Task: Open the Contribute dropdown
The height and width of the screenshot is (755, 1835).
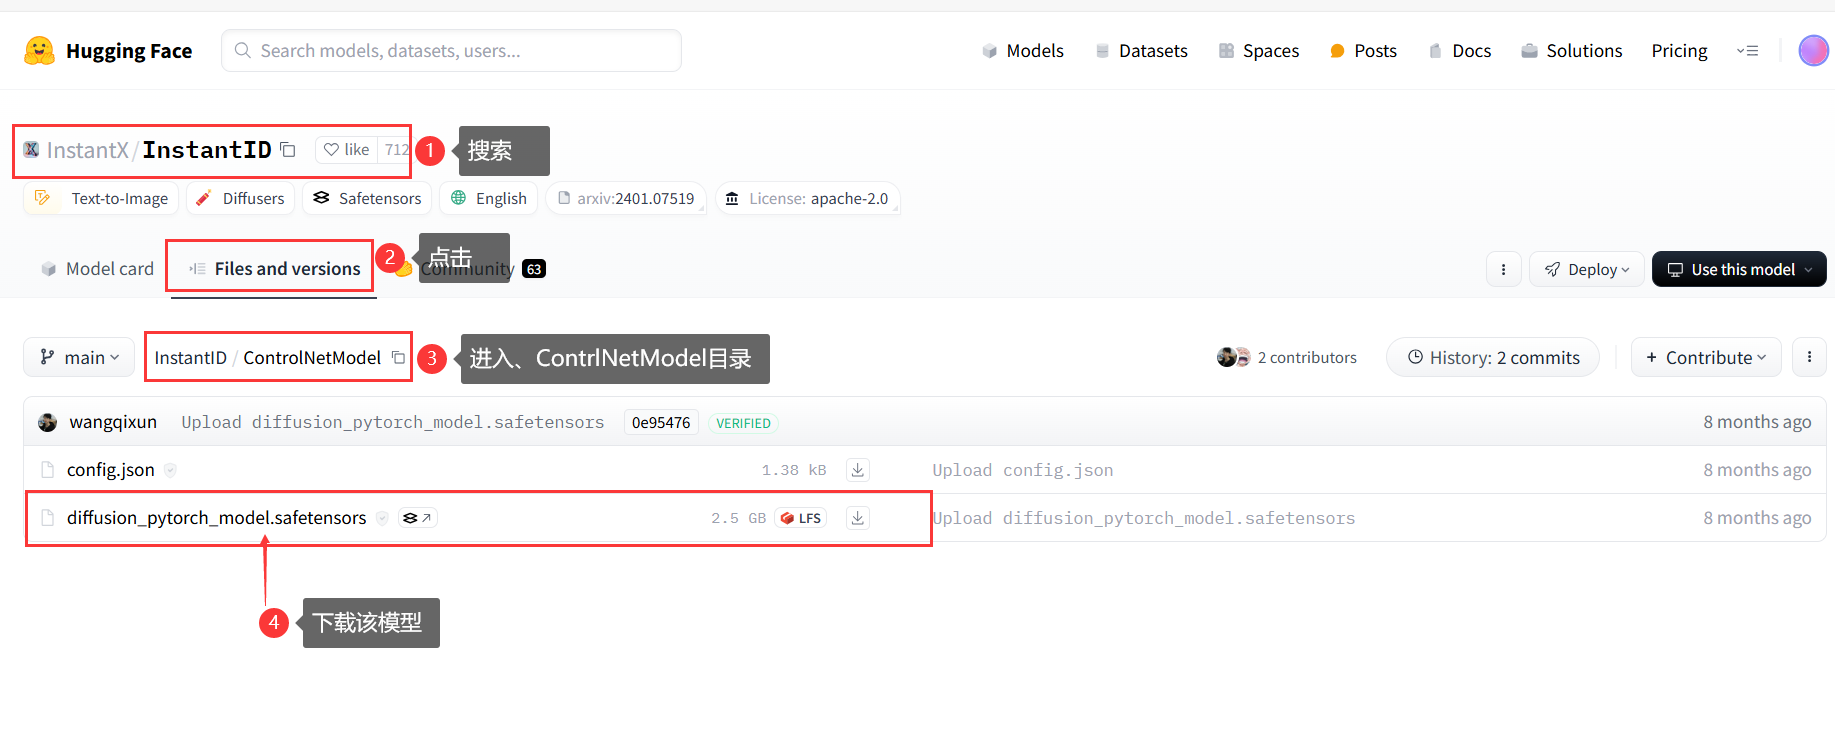Action: (x=1706, y=357)
